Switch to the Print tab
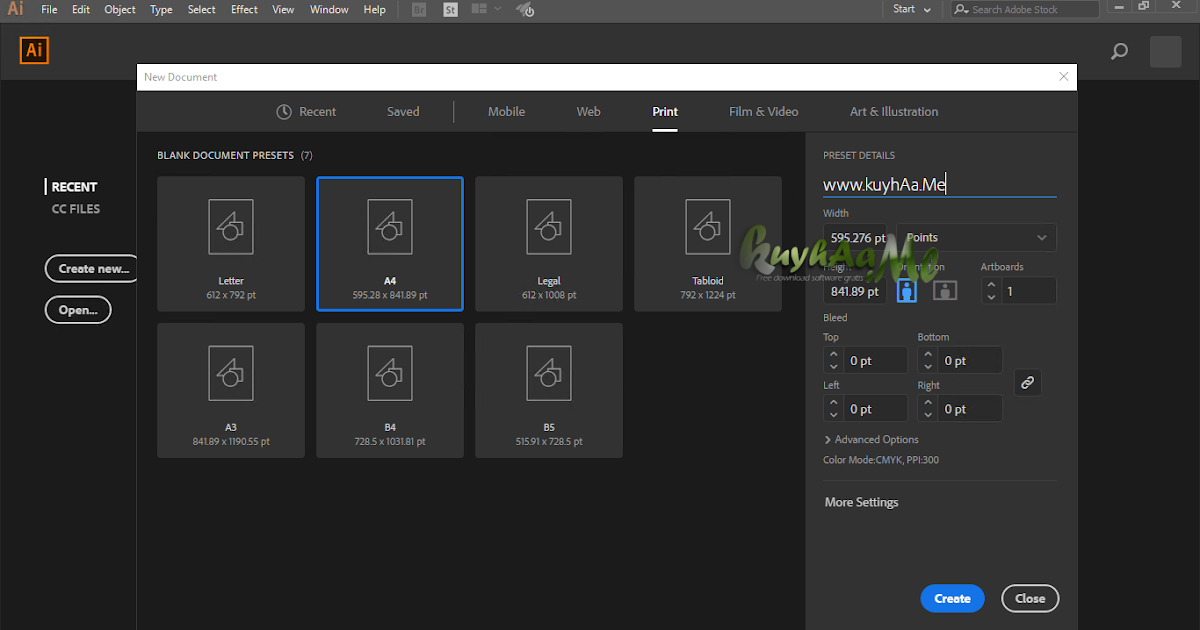This screenshot has height=630, width=1200. (x=665, y=112)
